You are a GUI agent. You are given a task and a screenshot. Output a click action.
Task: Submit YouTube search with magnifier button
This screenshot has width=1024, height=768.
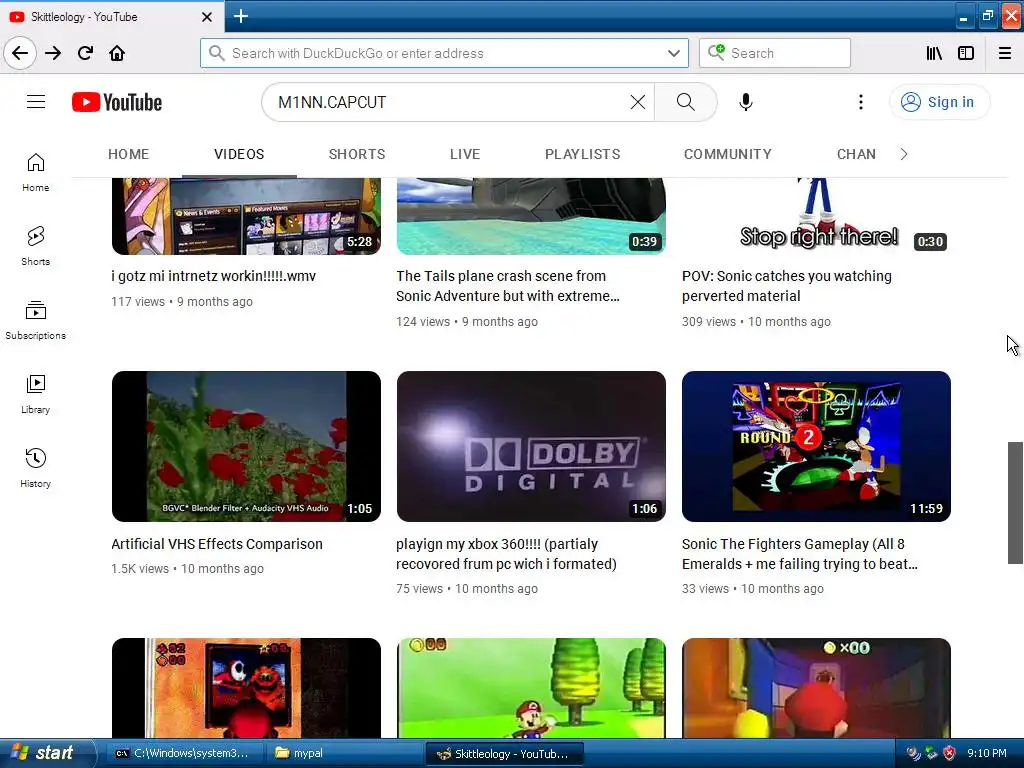pyautogui.click(x=686, y=102)
